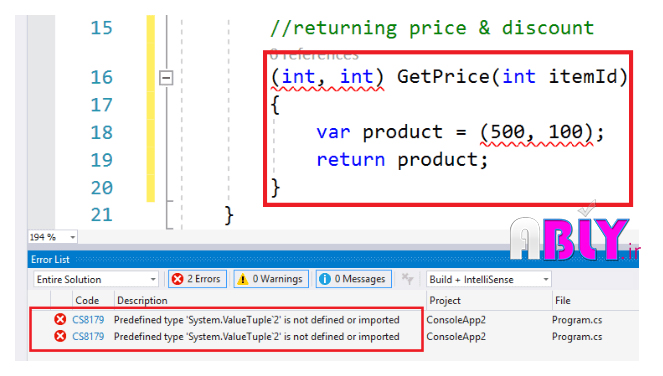The height and width of the screenshot is (376, 663).
Task: Click line number 21 in the margin
Action: (x=101, y=215)
